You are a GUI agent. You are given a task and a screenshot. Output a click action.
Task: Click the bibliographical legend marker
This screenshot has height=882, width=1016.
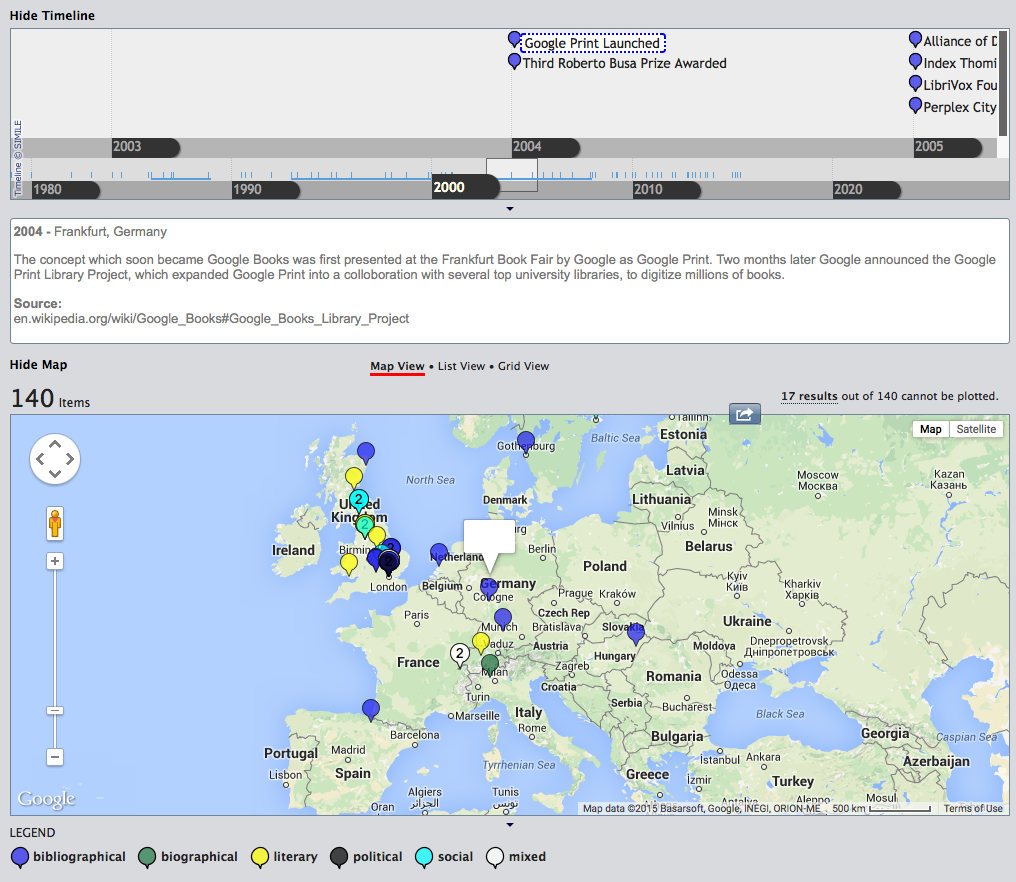(20, 857)
